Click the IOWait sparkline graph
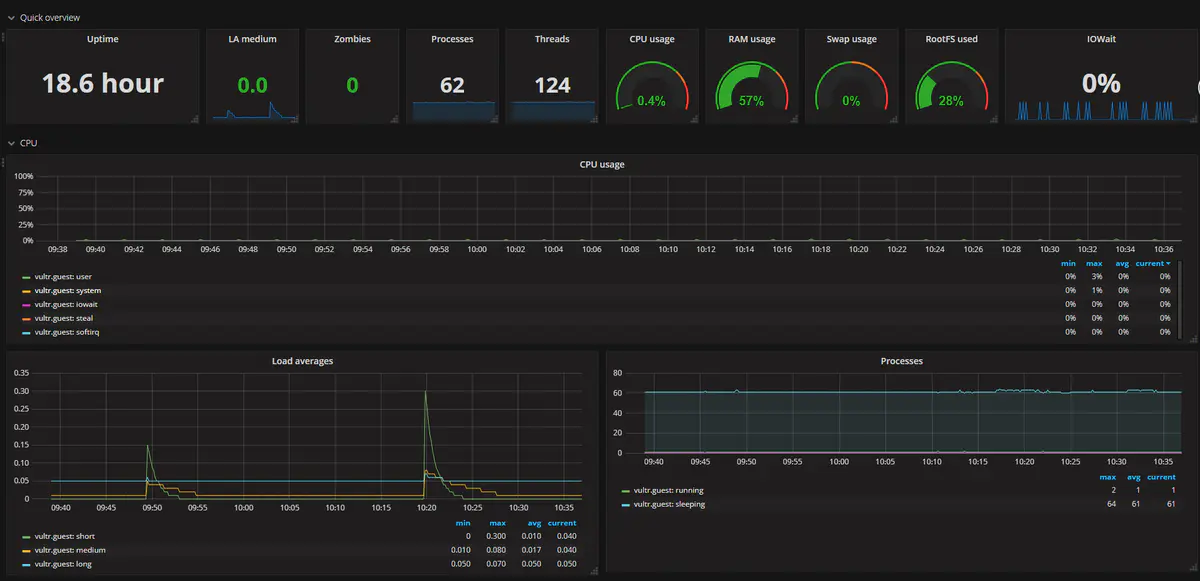The height and width of the screenshot is (581, 1200). click(1100, 110)
